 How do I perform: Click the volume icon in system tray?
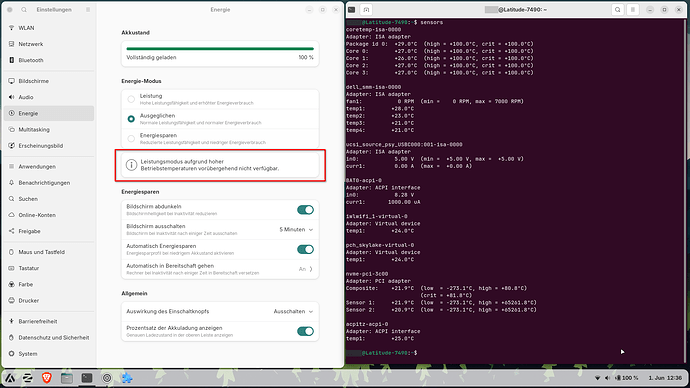607,378
